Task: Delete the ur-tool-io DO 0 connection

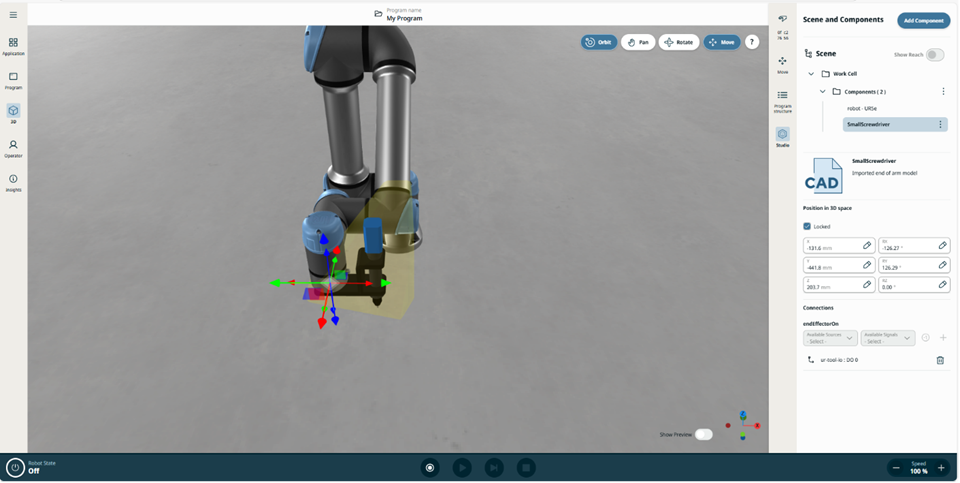Action: pyautogui.click(x=940, y=360)
